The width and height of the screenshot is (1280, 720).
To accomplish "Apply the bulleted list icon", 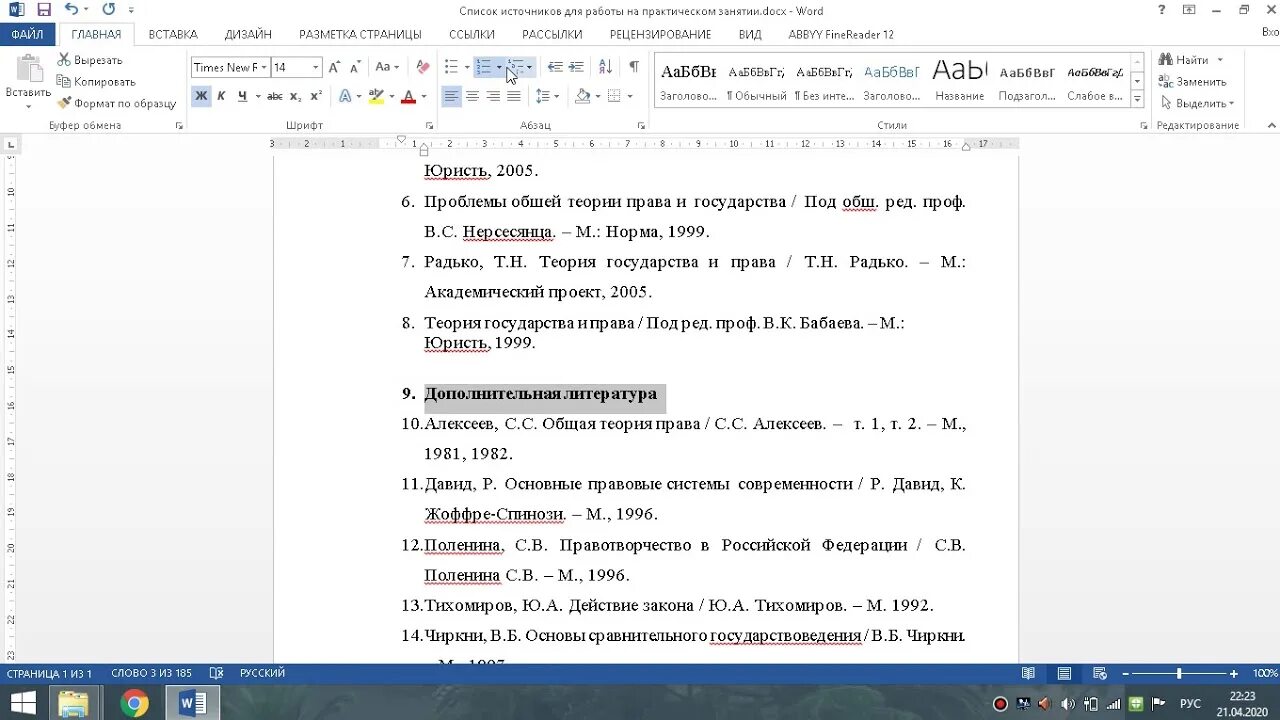I will coord(451,67).
